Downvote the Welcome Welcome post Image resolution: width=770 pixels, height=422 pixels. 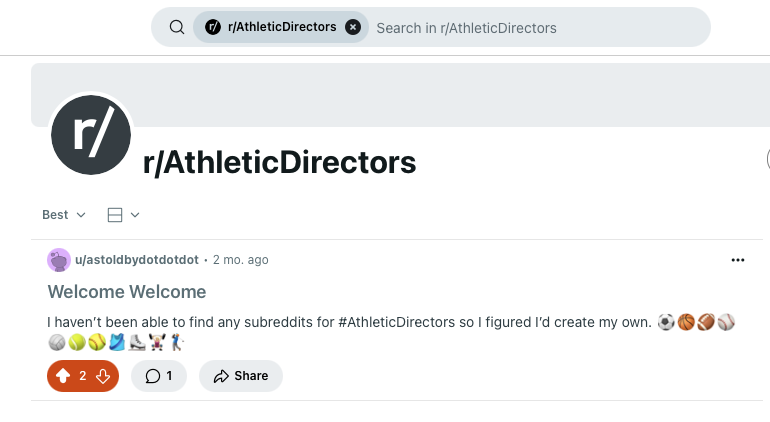(x=103, y=376)
